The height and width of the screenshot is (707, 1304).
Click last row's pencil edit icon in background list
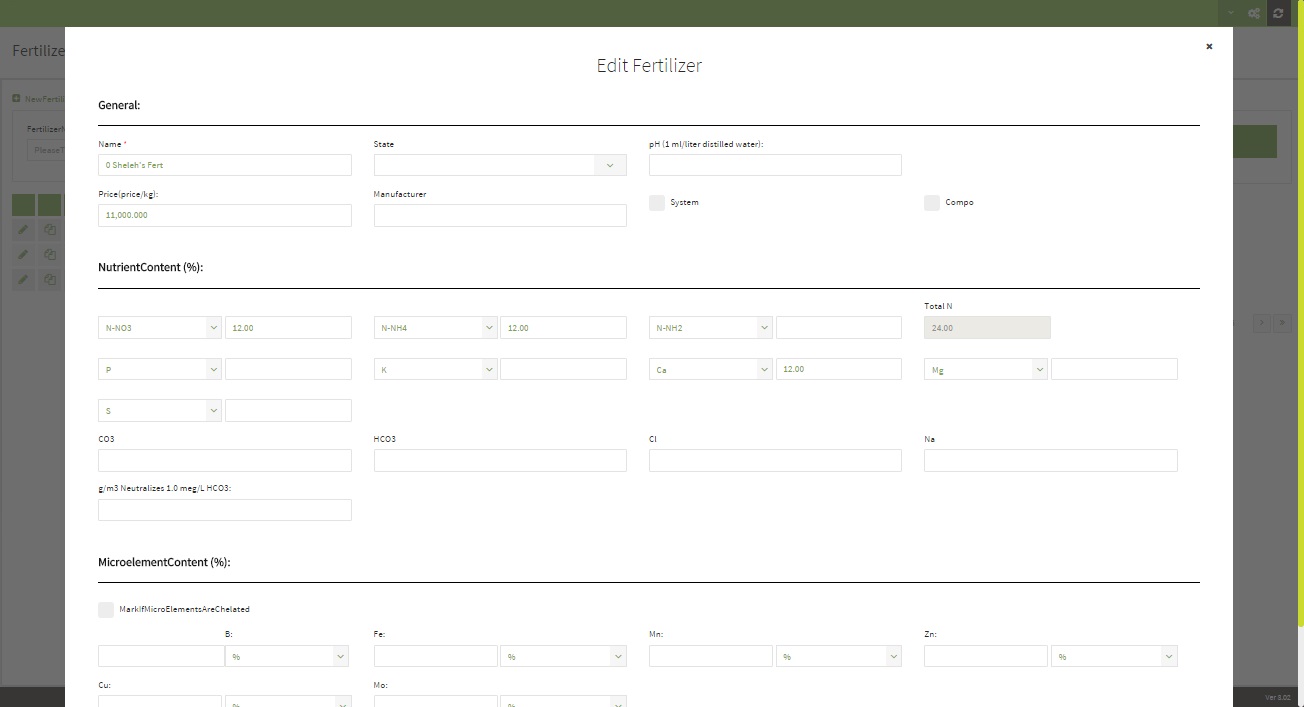tap(23, 279)
